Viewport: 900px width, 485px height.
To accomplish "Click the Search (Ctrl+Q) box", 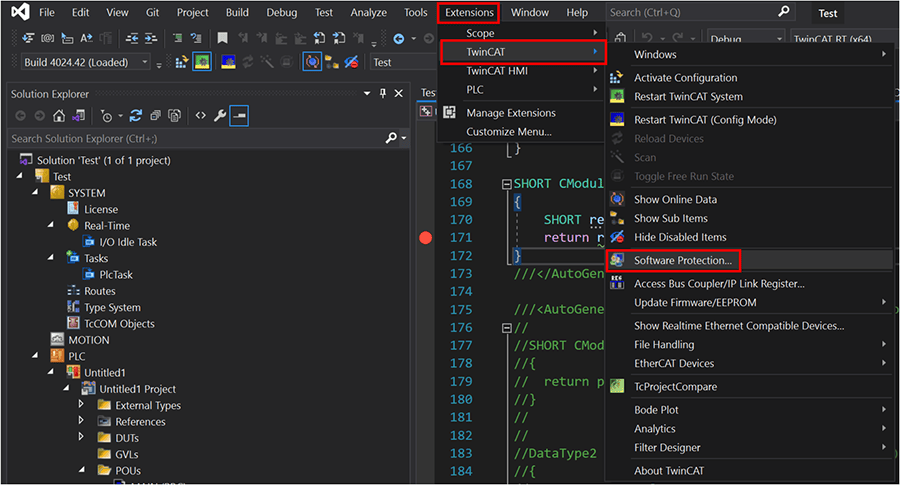I will [700, 12].
